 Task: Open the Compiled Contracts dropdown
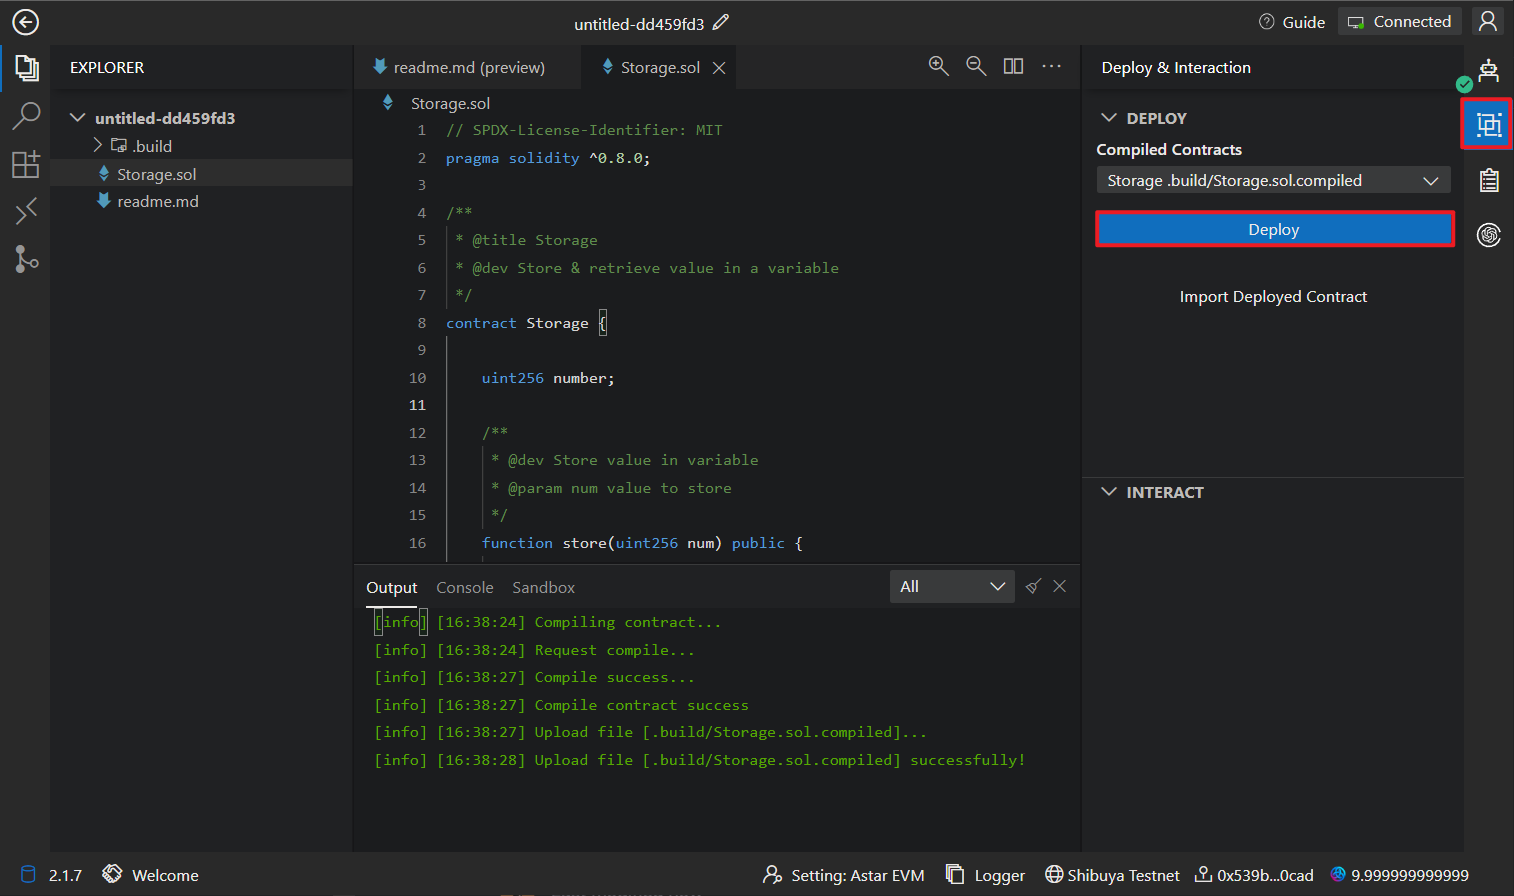tap(1273, 181)
